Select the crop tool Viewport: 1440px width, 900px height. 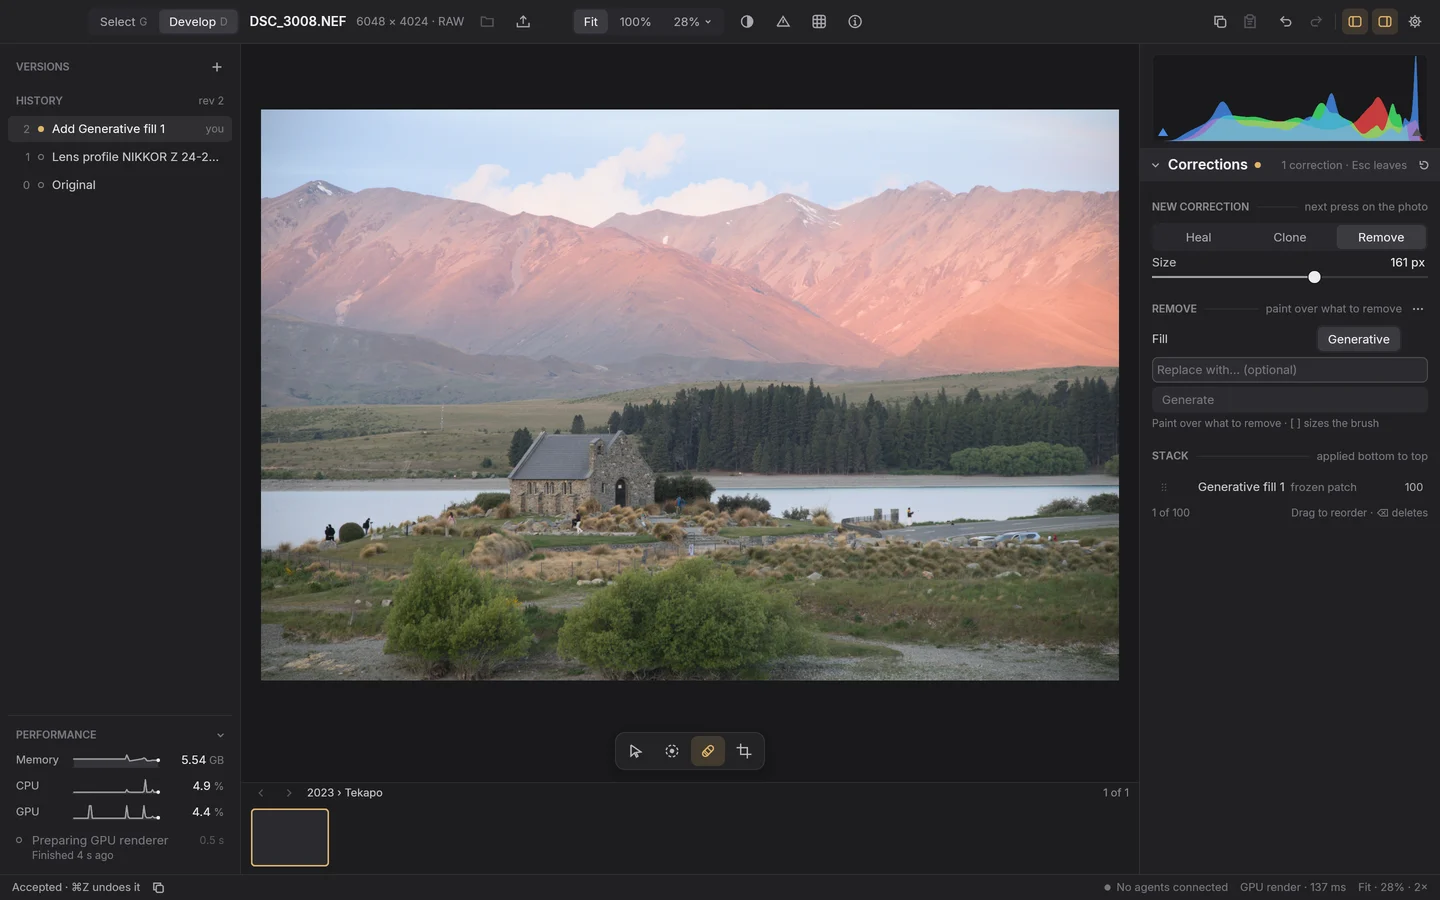coord(744,751)
